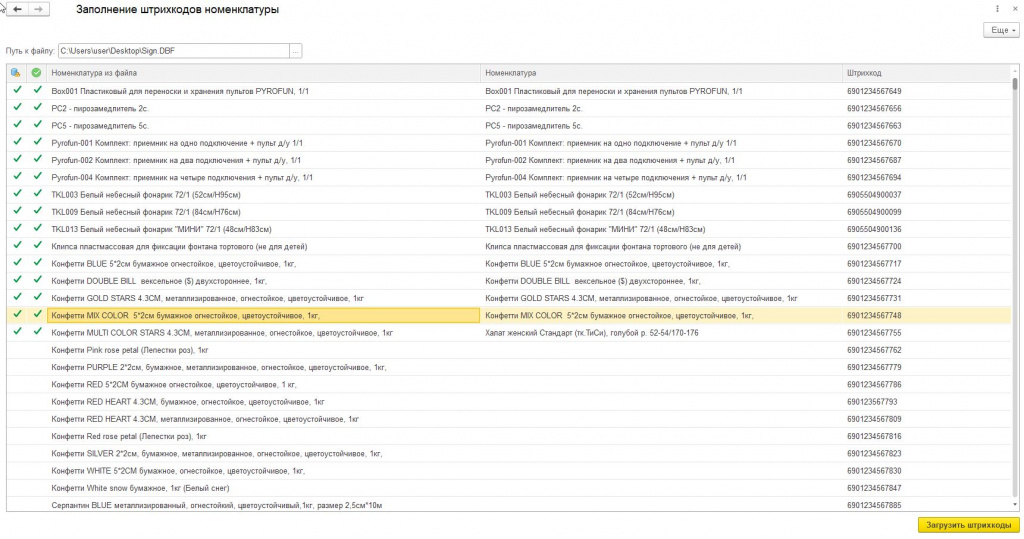Toggle second checkmark in Box001 row

coord(36,91)
